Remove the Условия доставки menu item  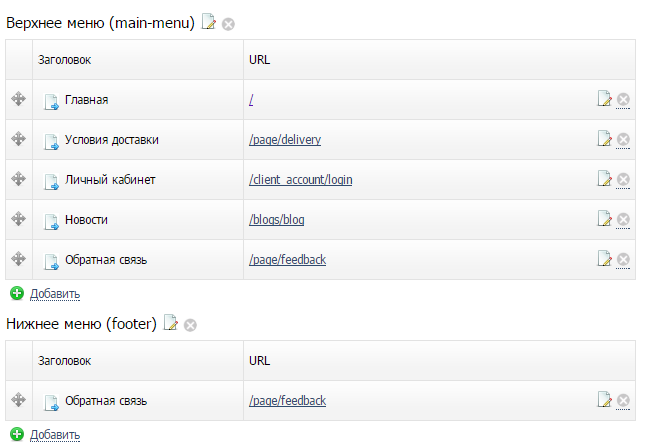623,139
